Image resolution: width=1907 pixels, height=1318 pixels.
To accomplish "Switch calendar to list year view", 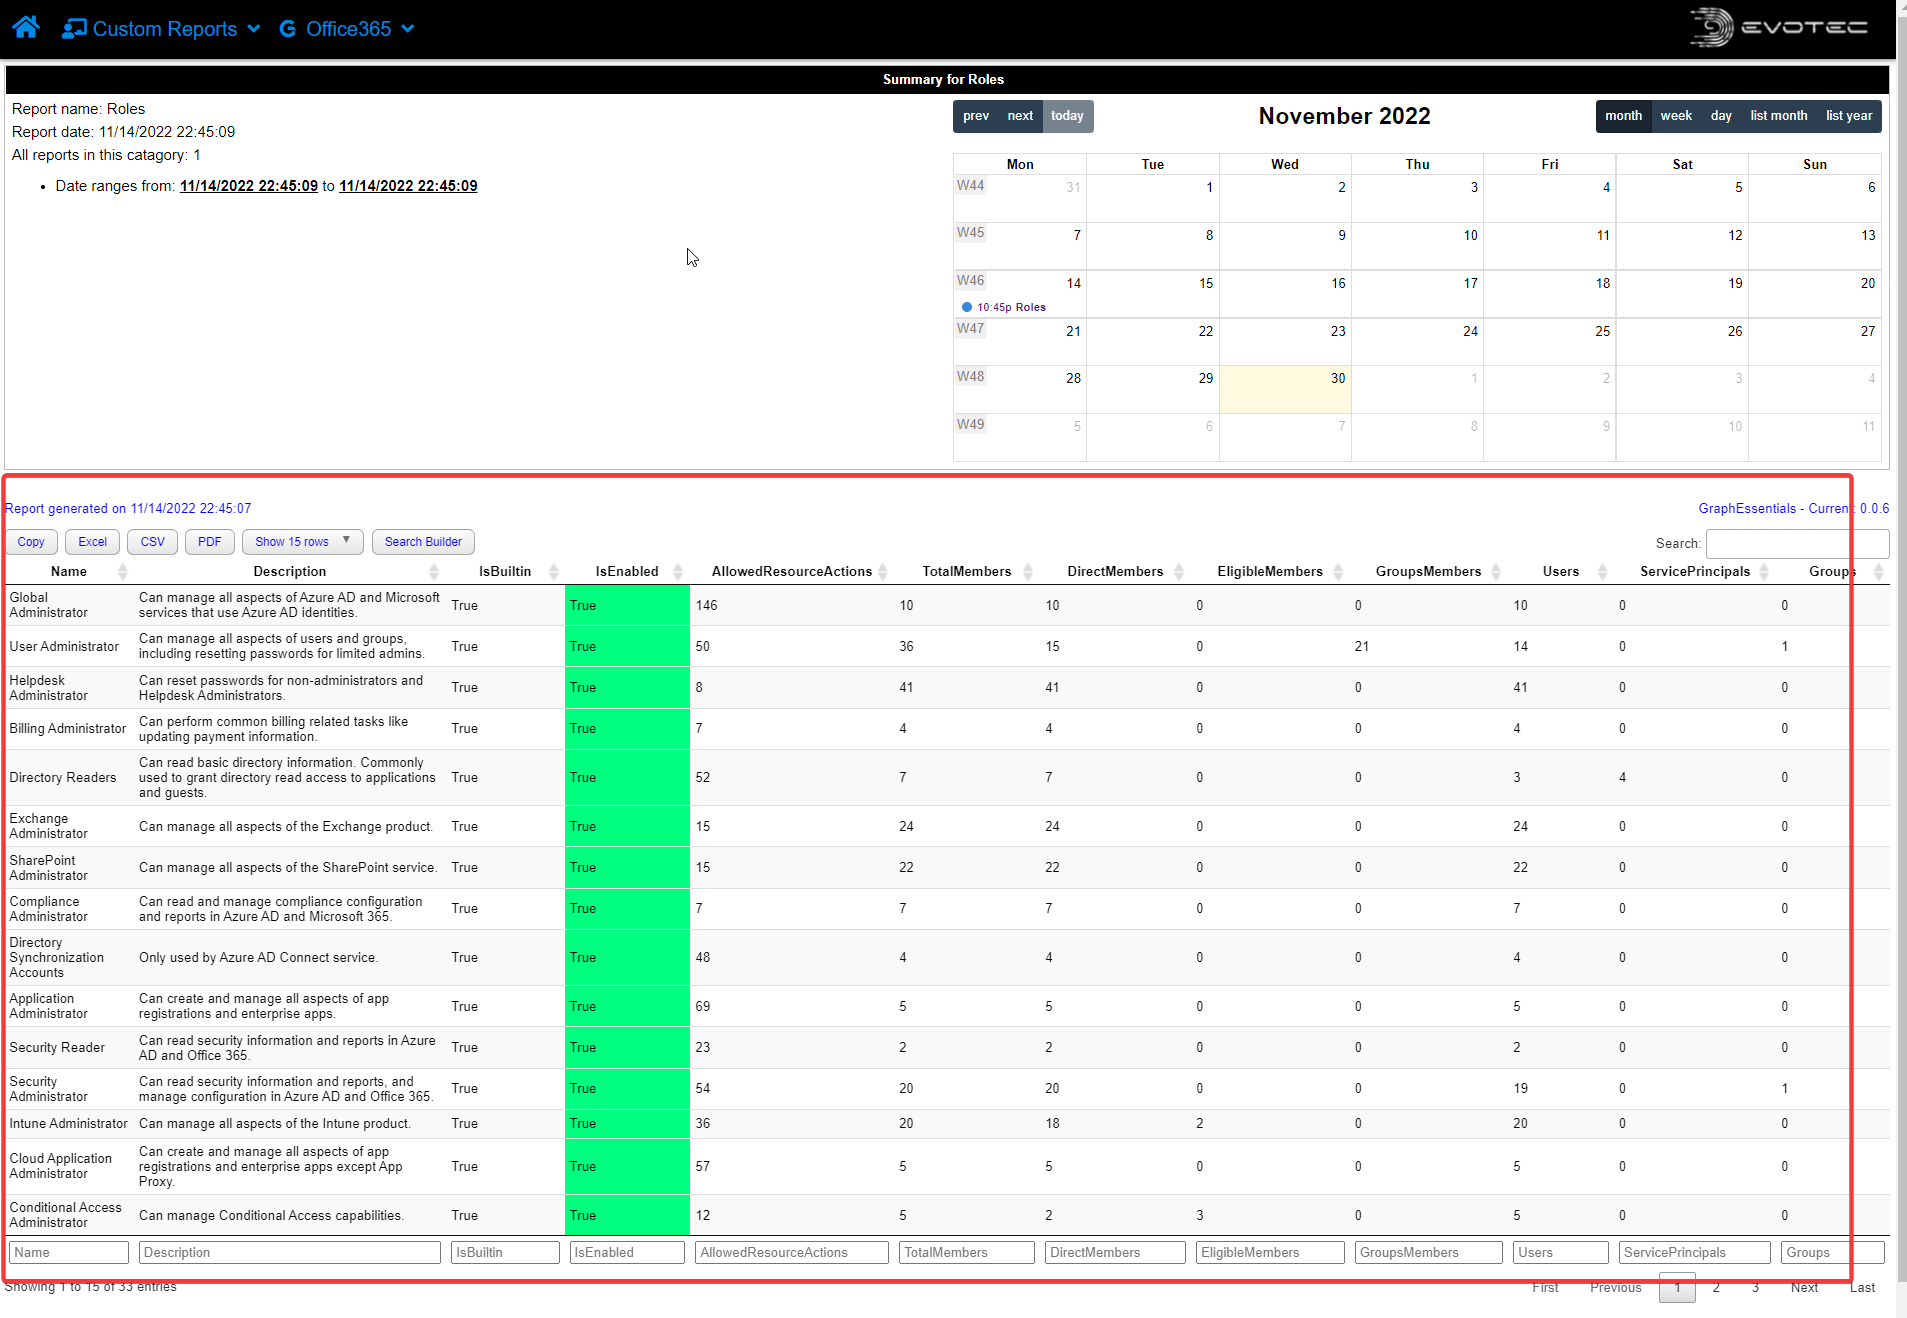I will point(1849,116).
